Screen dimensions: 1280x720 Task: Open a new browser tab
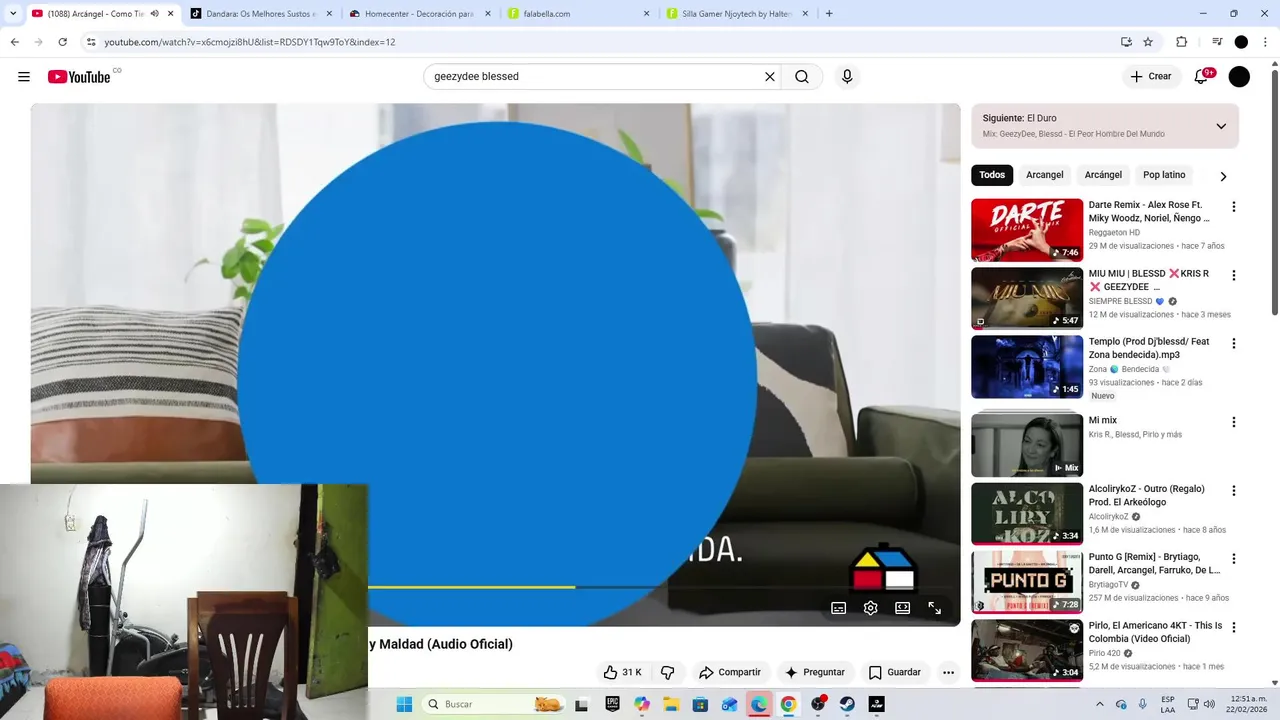point(829,14)
